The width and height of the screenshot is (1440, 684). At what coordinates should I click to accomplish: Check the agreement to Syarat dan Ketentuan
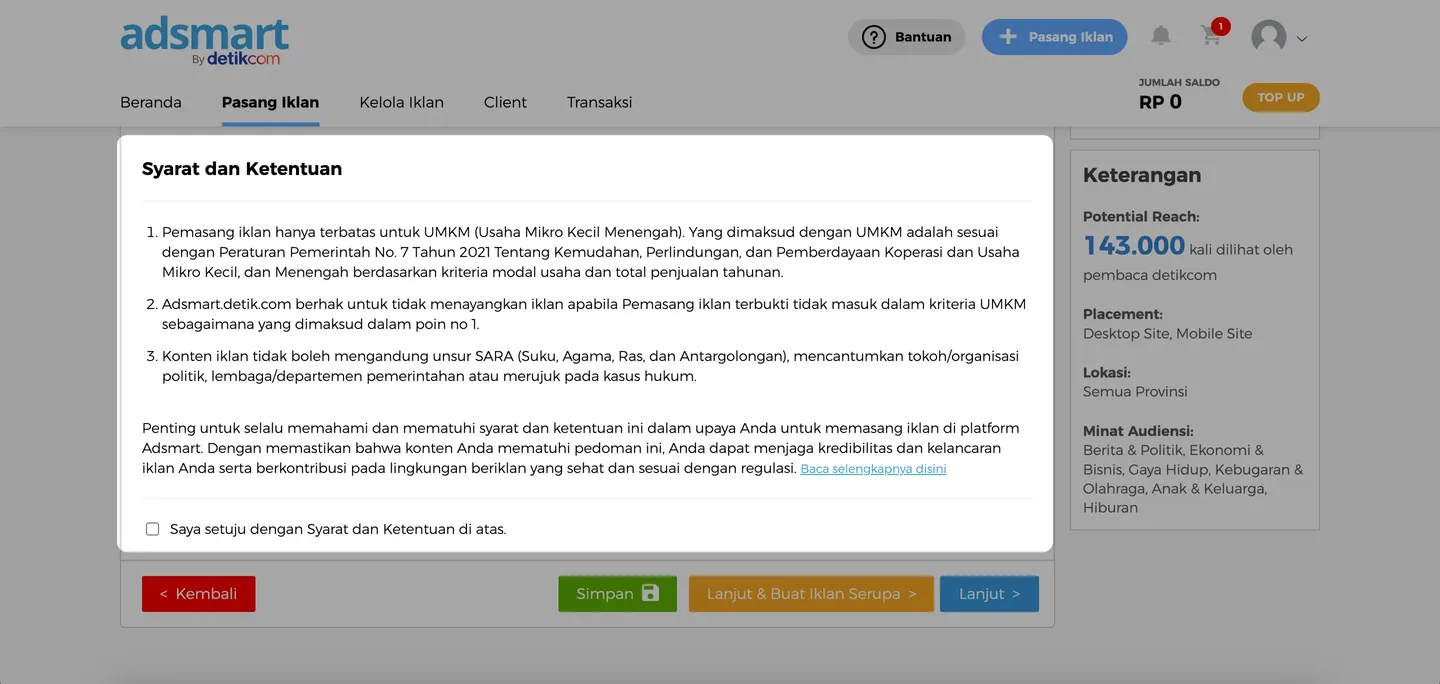point(152,528)
